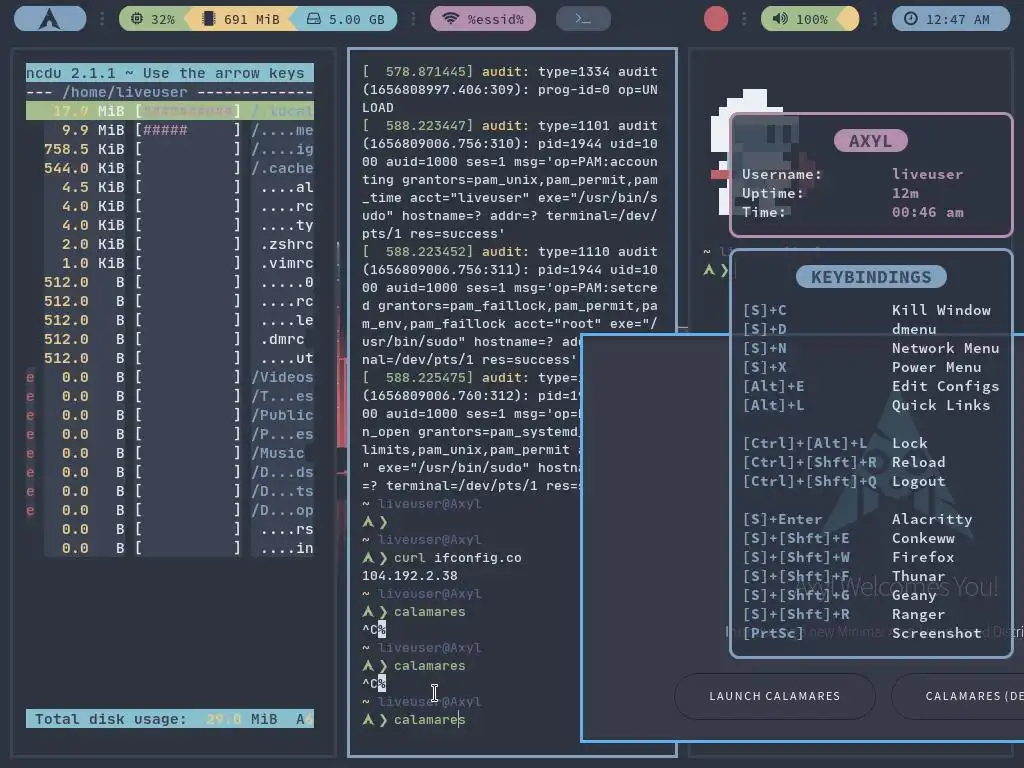
Task: Select the 758.5 KiB ncdu entry
Action: (x=170, y=149)
